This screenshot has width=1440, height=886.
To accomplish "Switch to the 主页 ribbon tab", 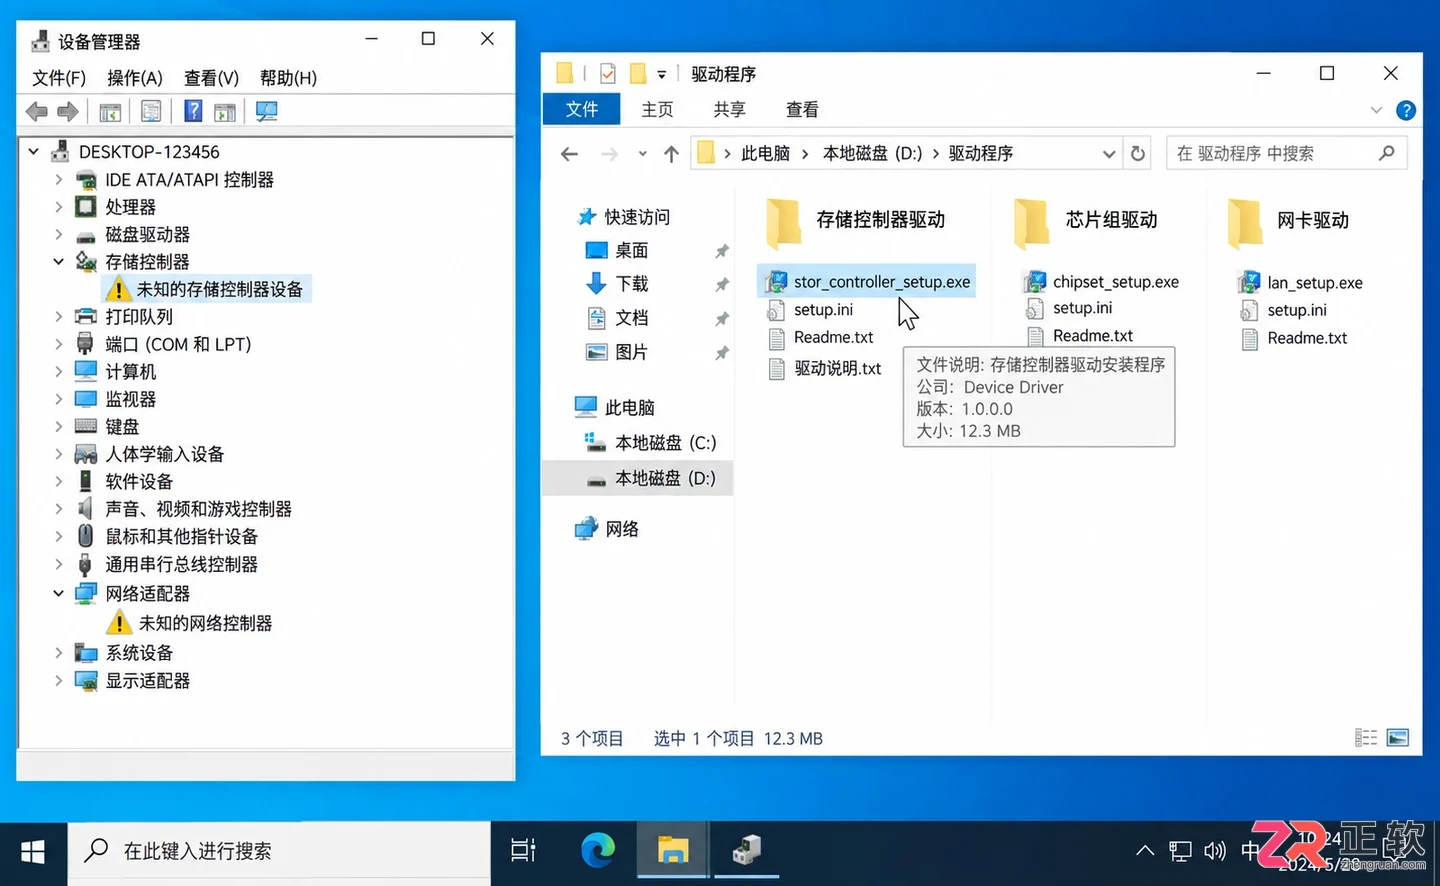I will tap(657, 110).
